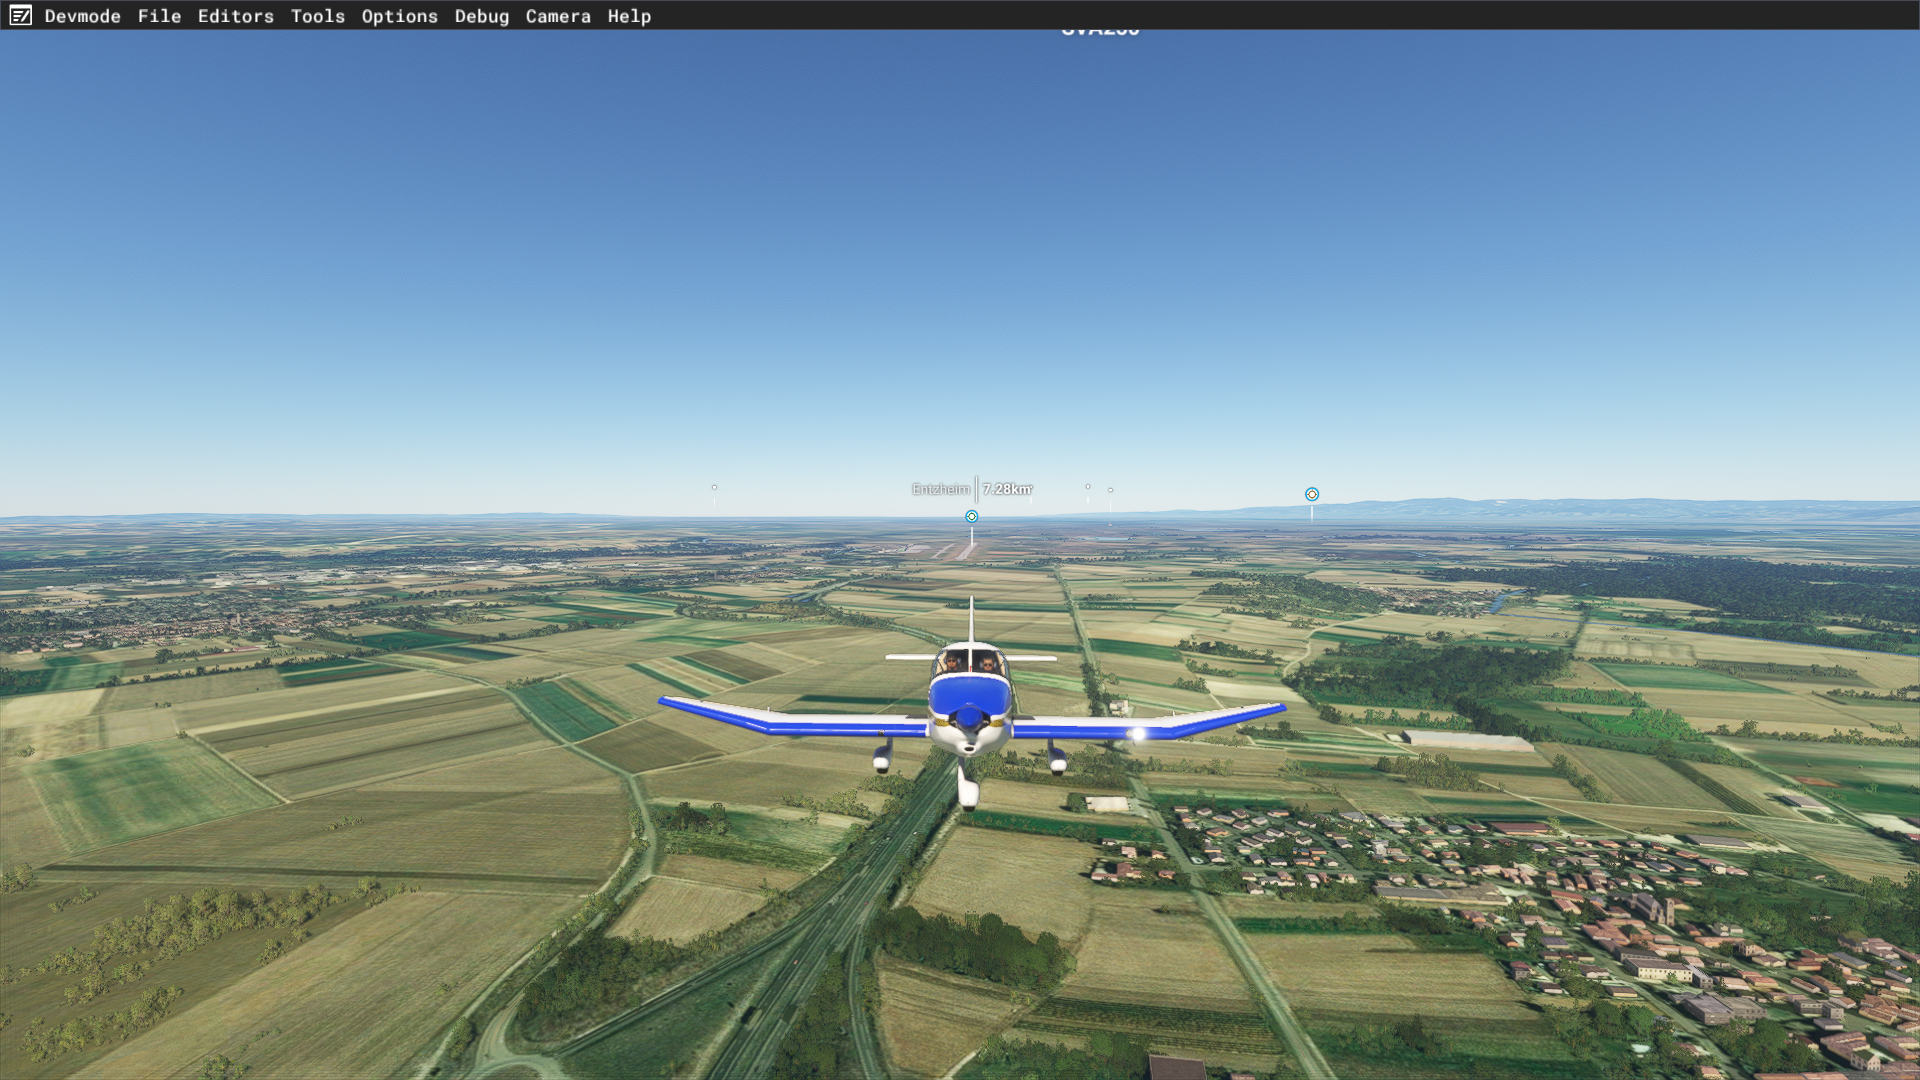Viewport: 1920px width, 1080px height.
Task: Open the Devmode menu
Action: click(82, 16)
